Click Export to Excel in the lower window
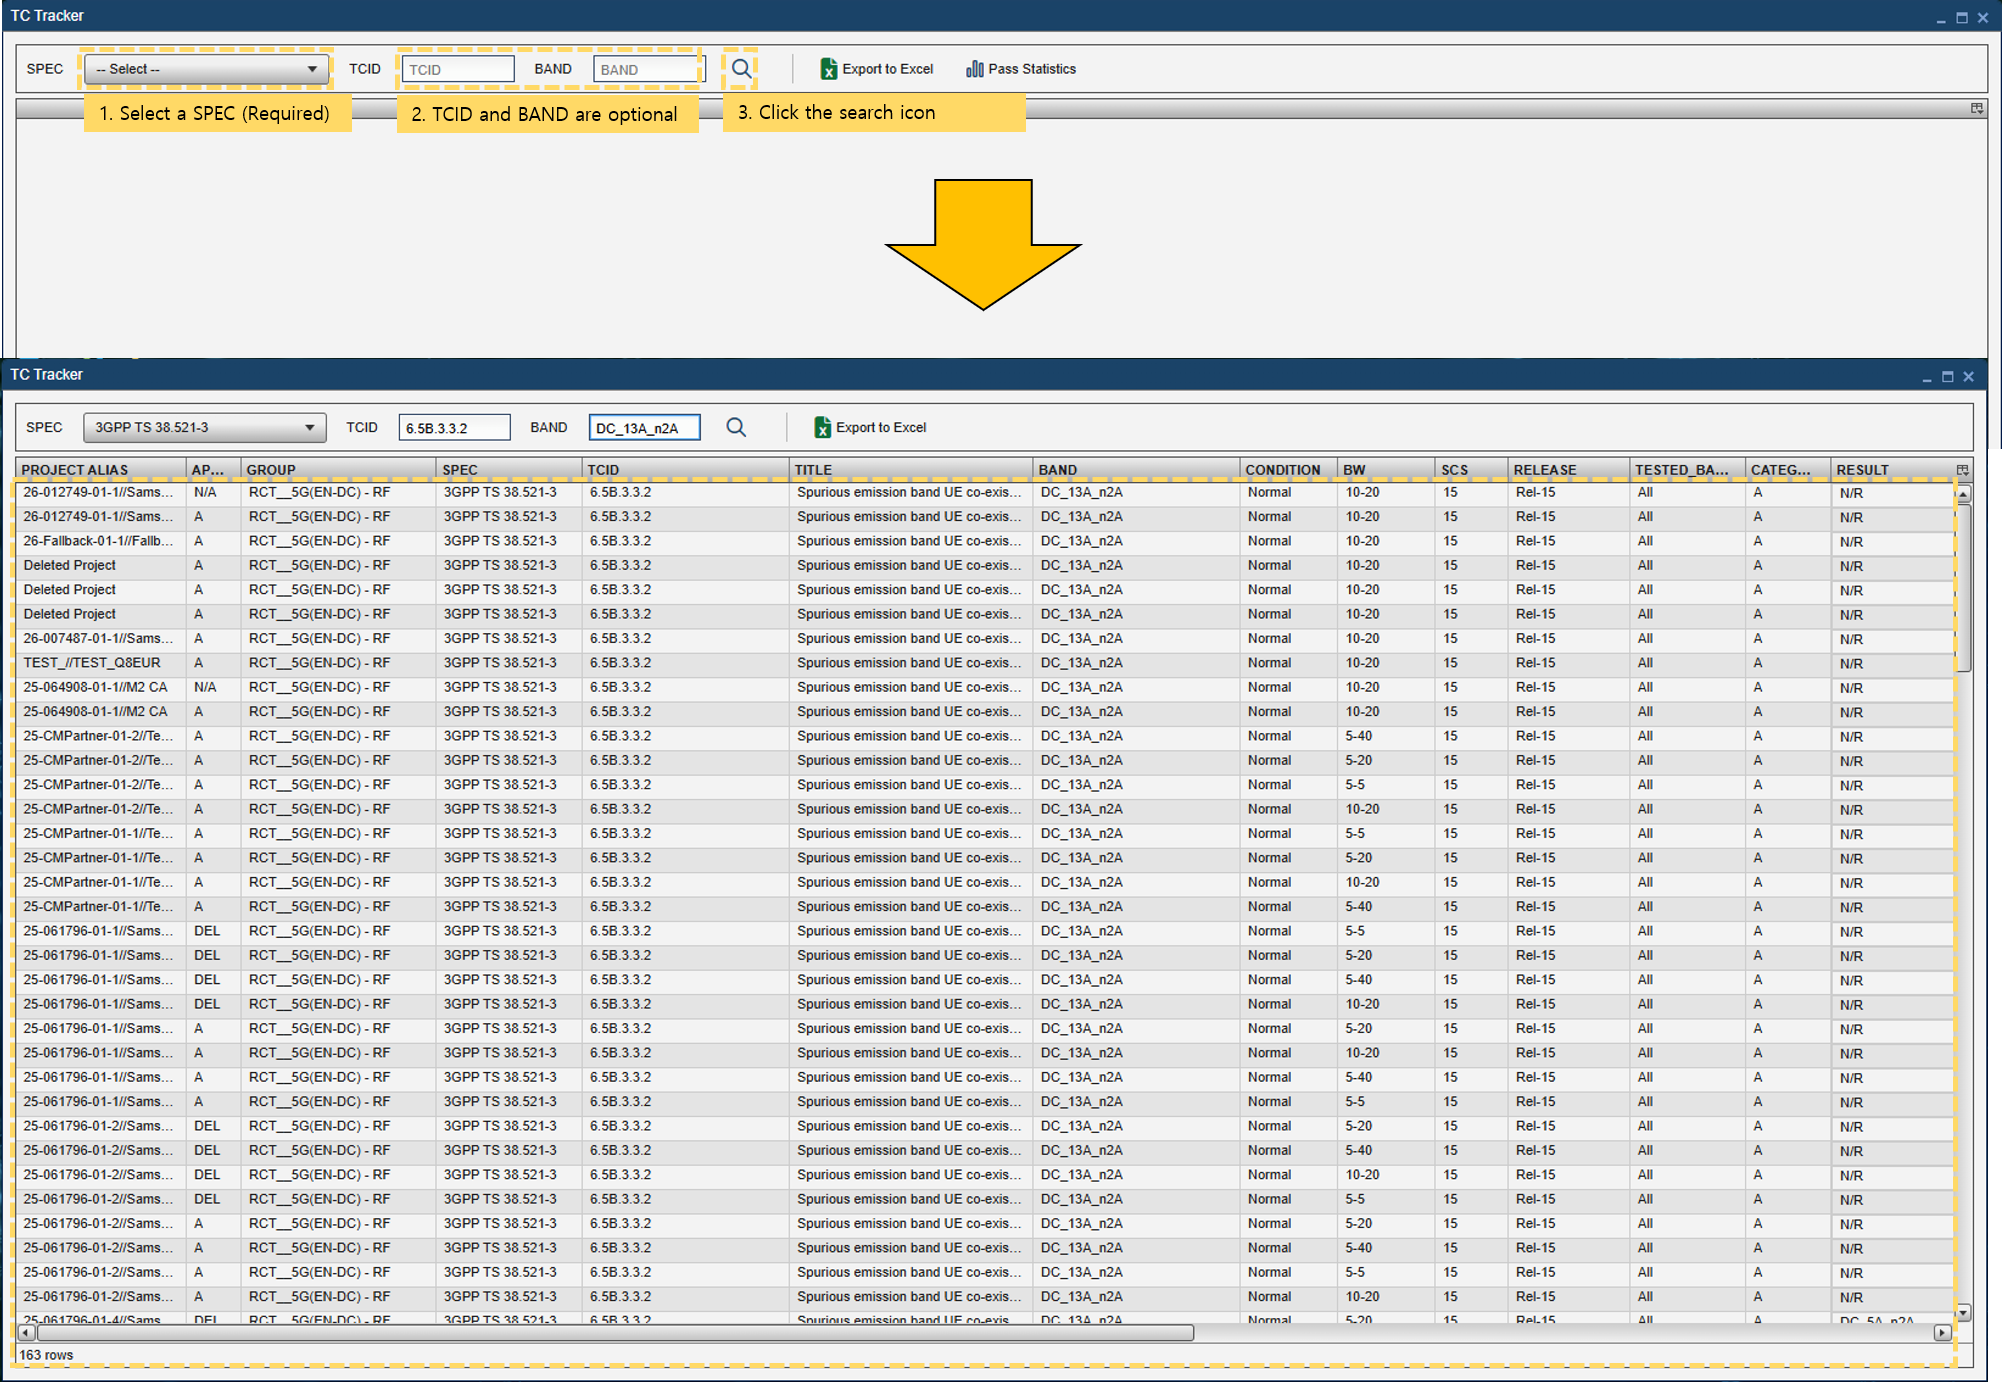Screen dimensions: 2002x1382 tap(870, 428)
